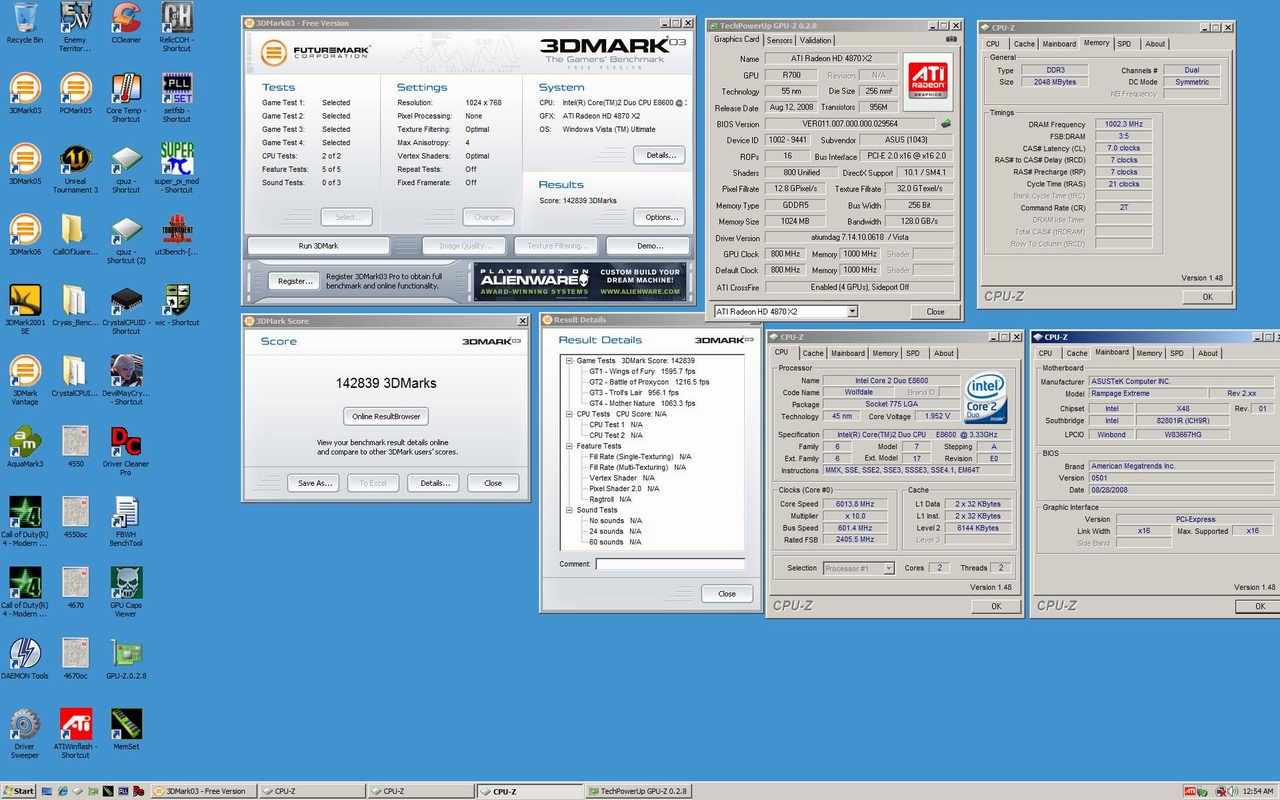
Task: Close the Result Details dialog via Close button
Action: (727, 594)
